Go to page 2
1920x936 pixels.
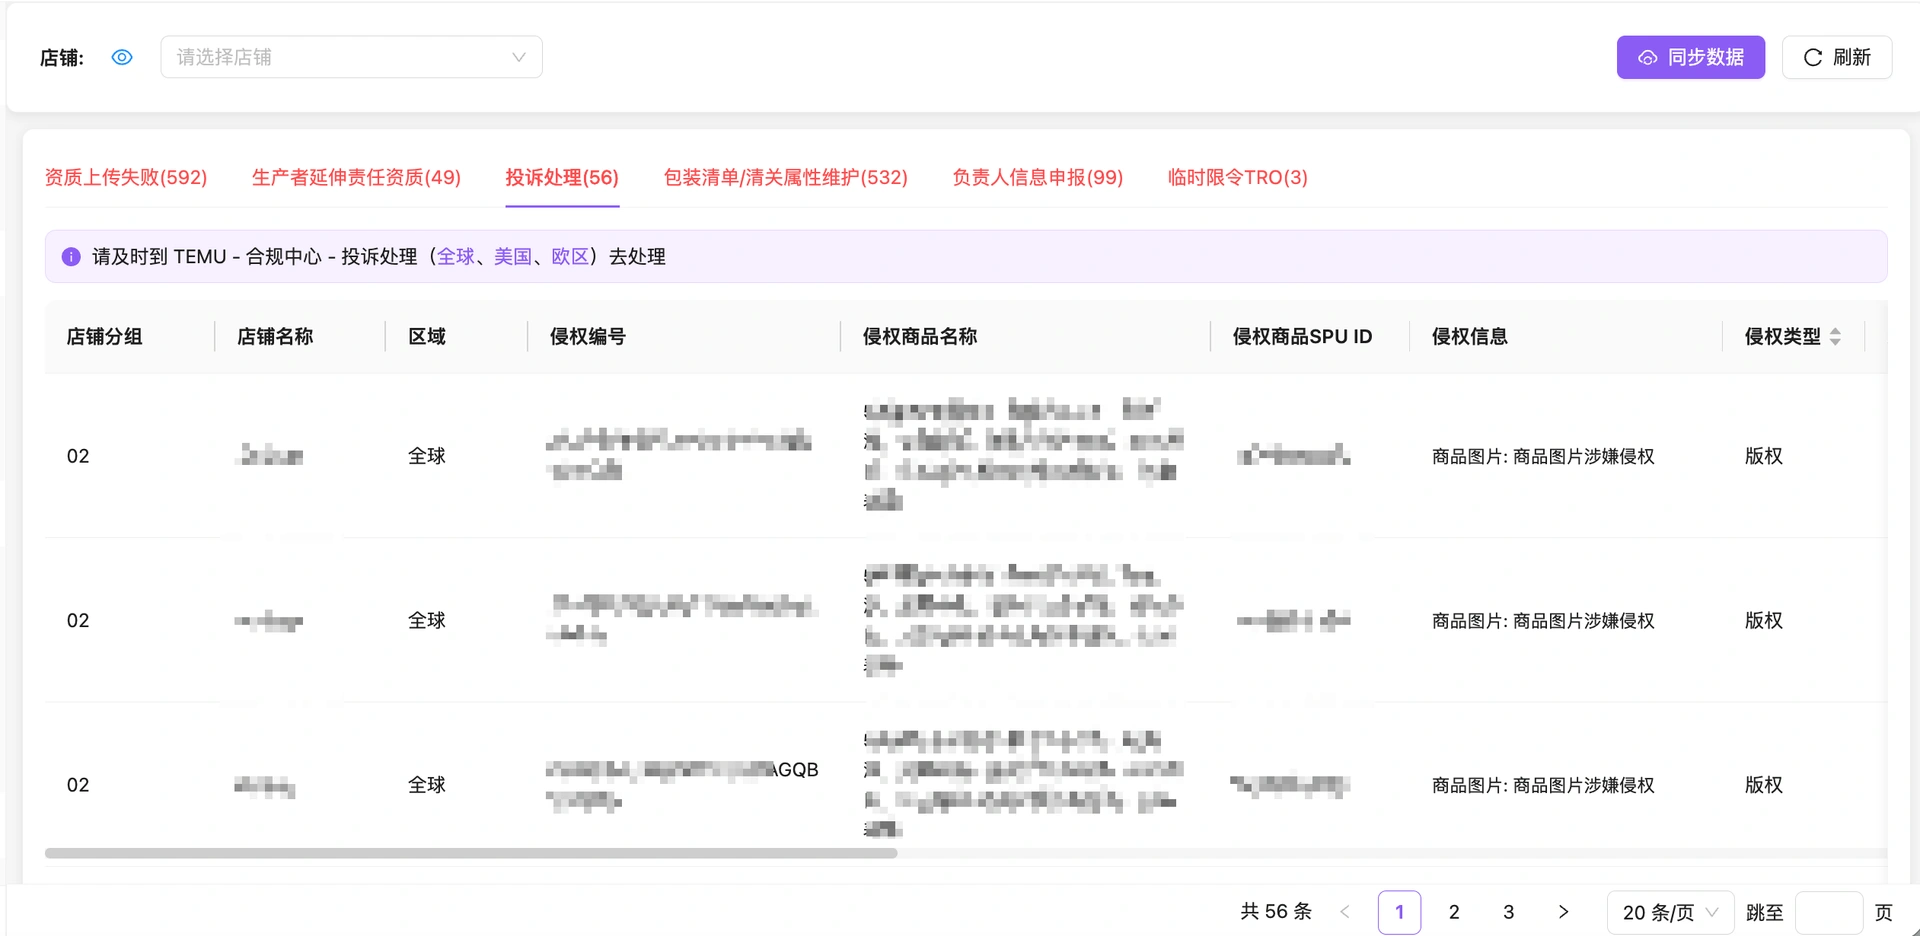coord(1454,912)
